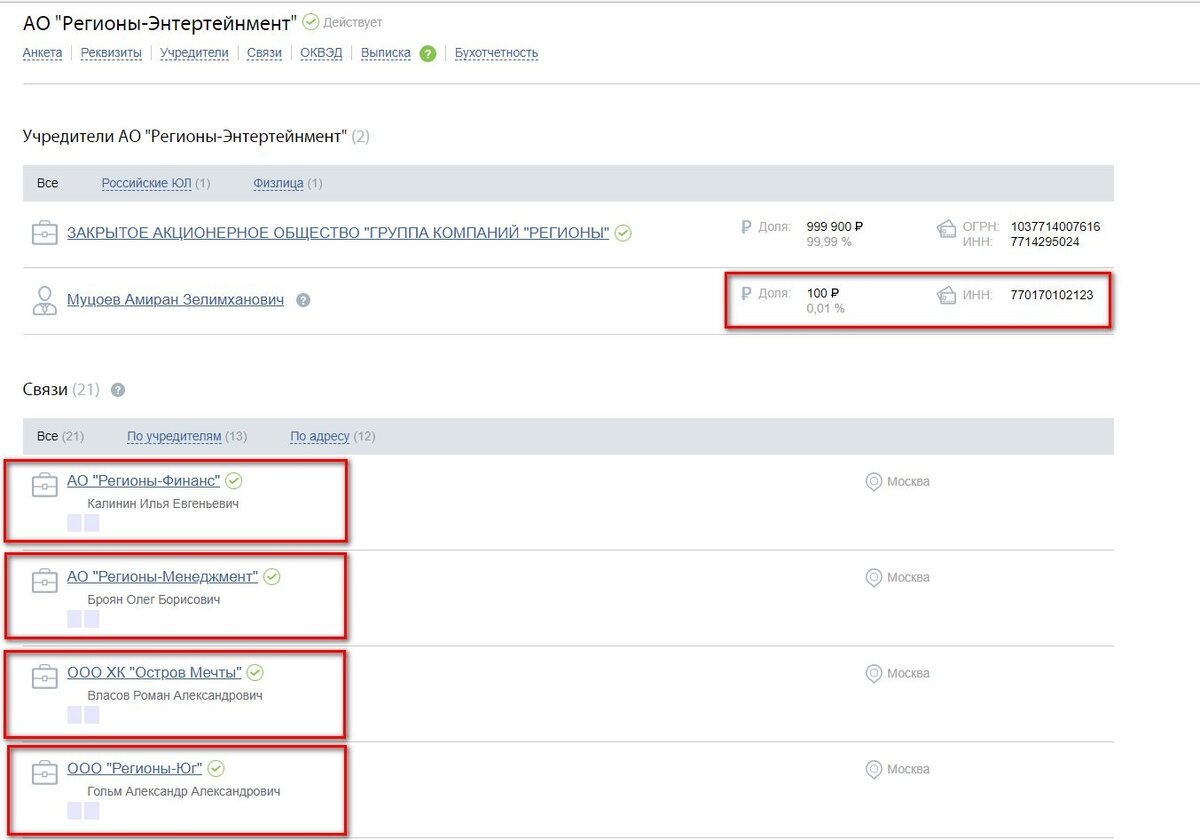This screenshot has width=1200, height=840.
Task: Click the briefcase icon of АО Регионы-Менеджмент
Action: click(44, 580)
